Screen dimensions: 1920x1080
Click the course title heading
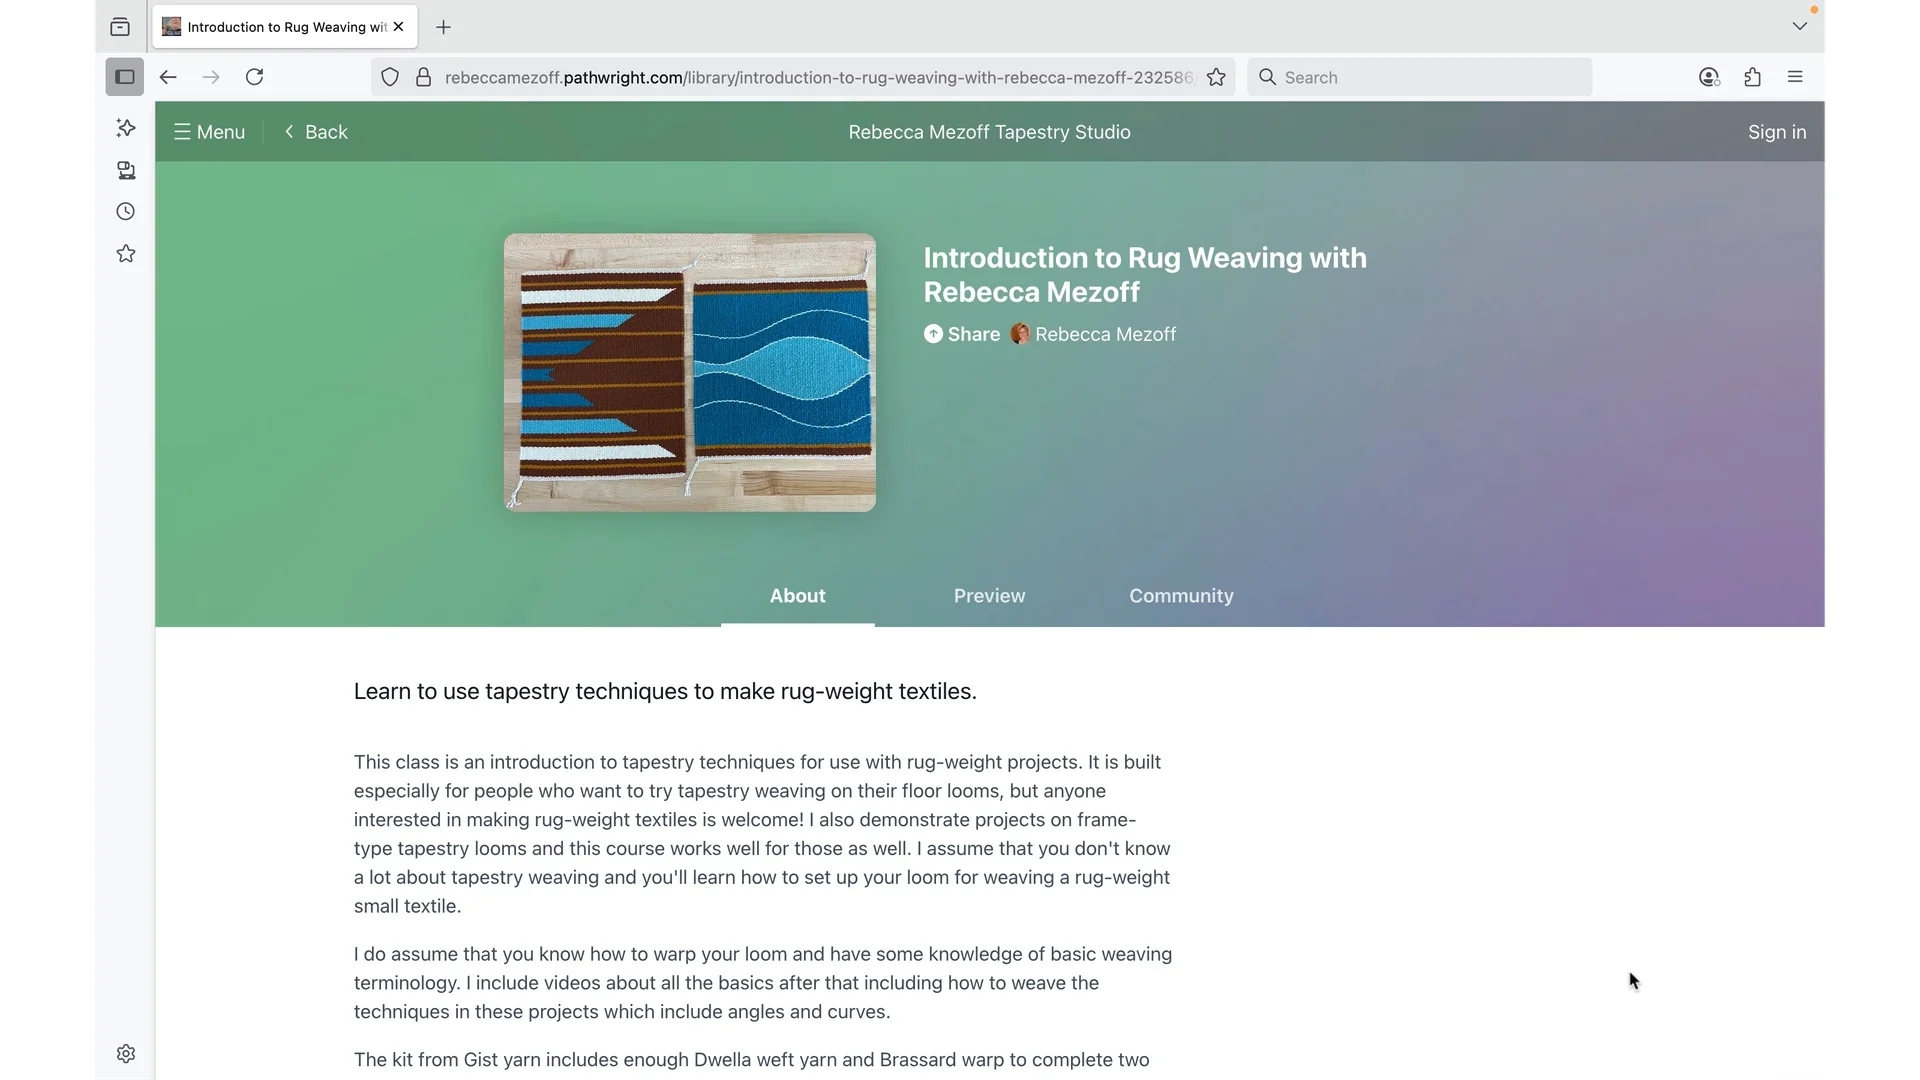[1145, 275]
